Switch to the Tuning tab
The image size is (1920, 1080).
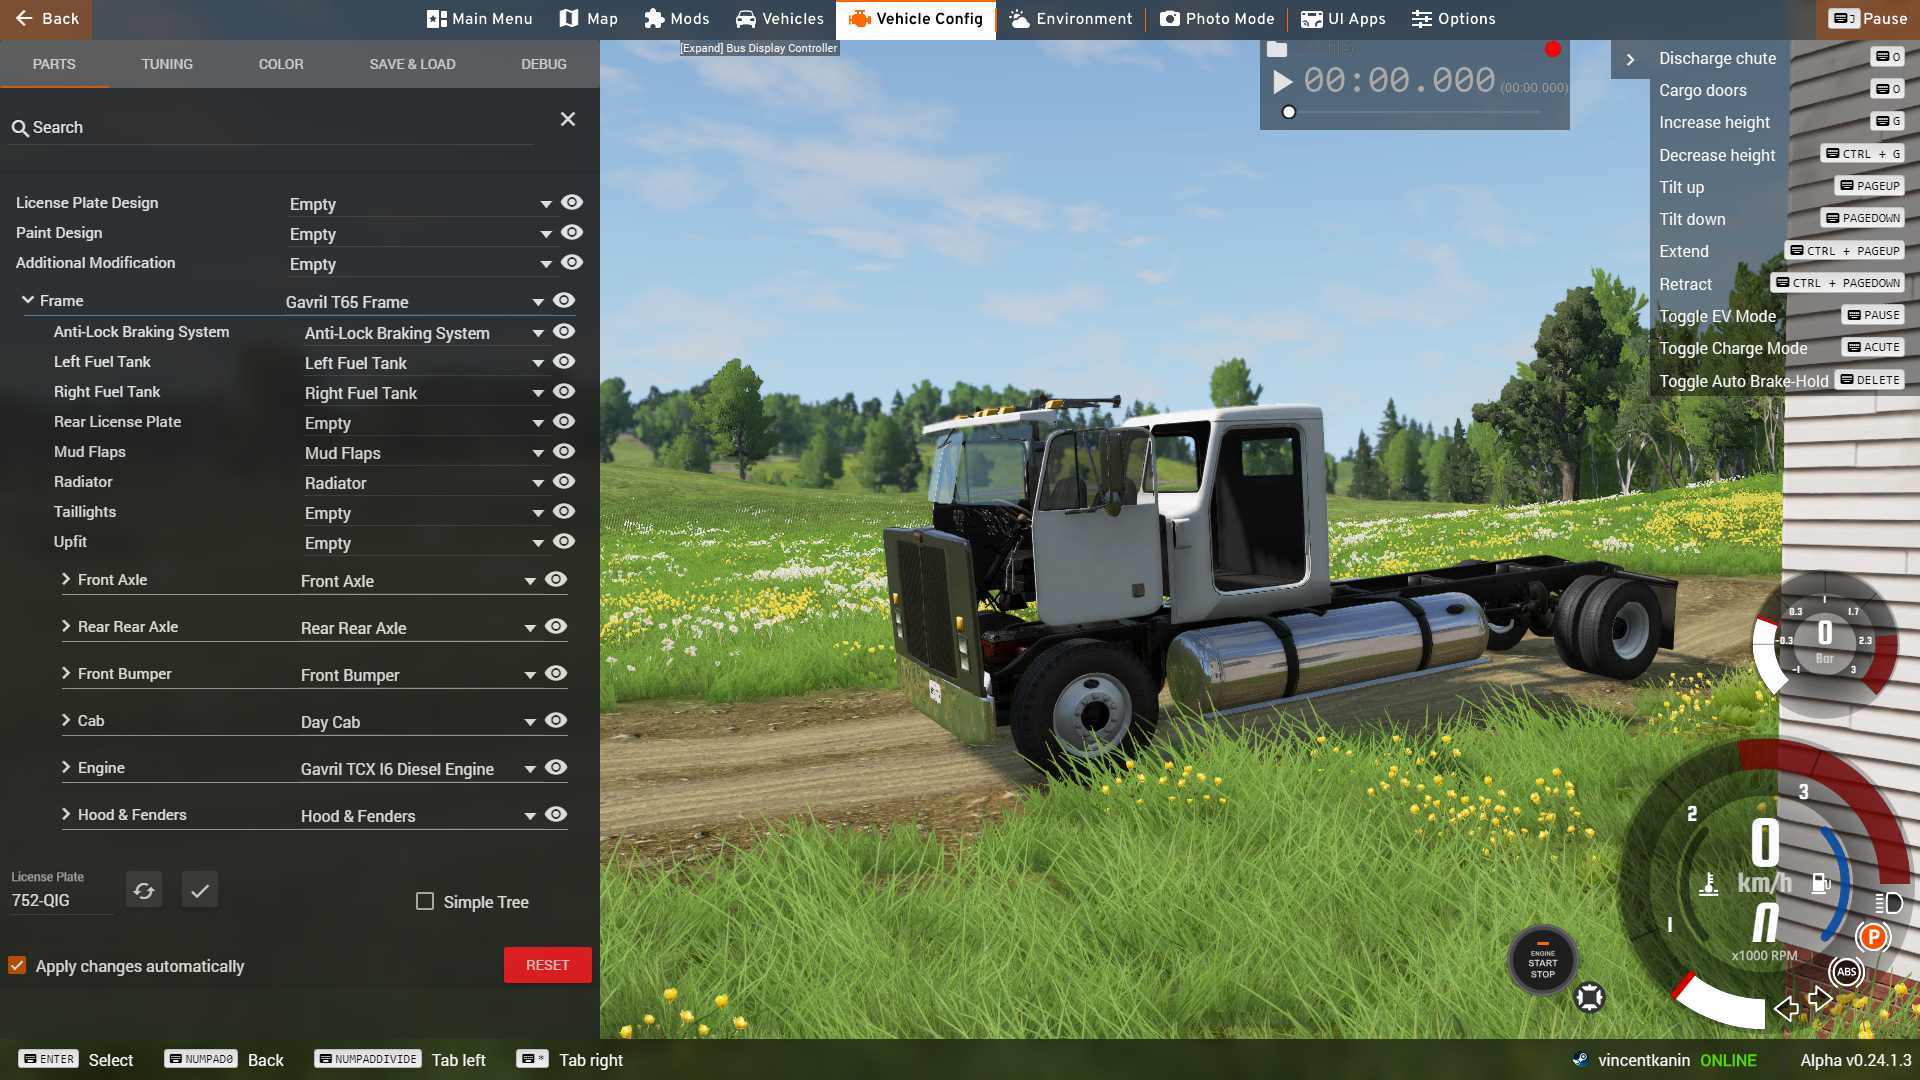167,64
